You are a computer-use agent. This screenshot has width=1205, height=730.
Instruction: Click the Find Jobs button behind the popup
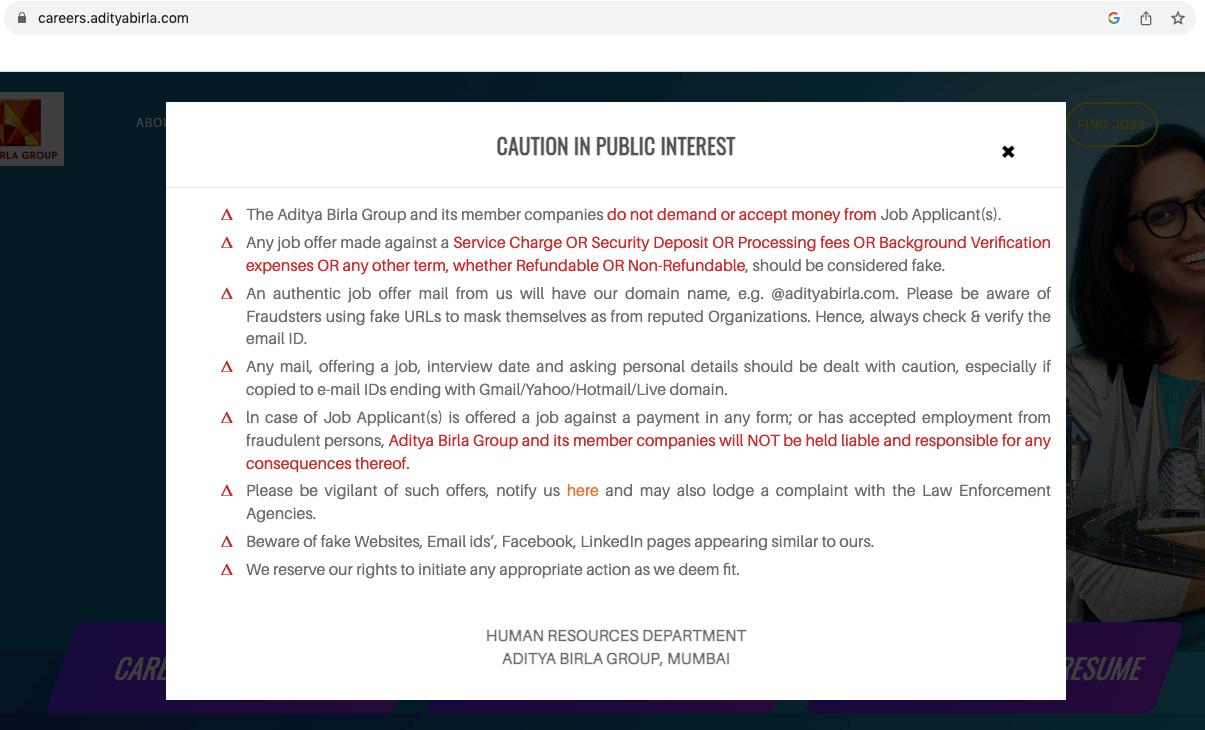pyautogui.click(x=1112, y=125)
